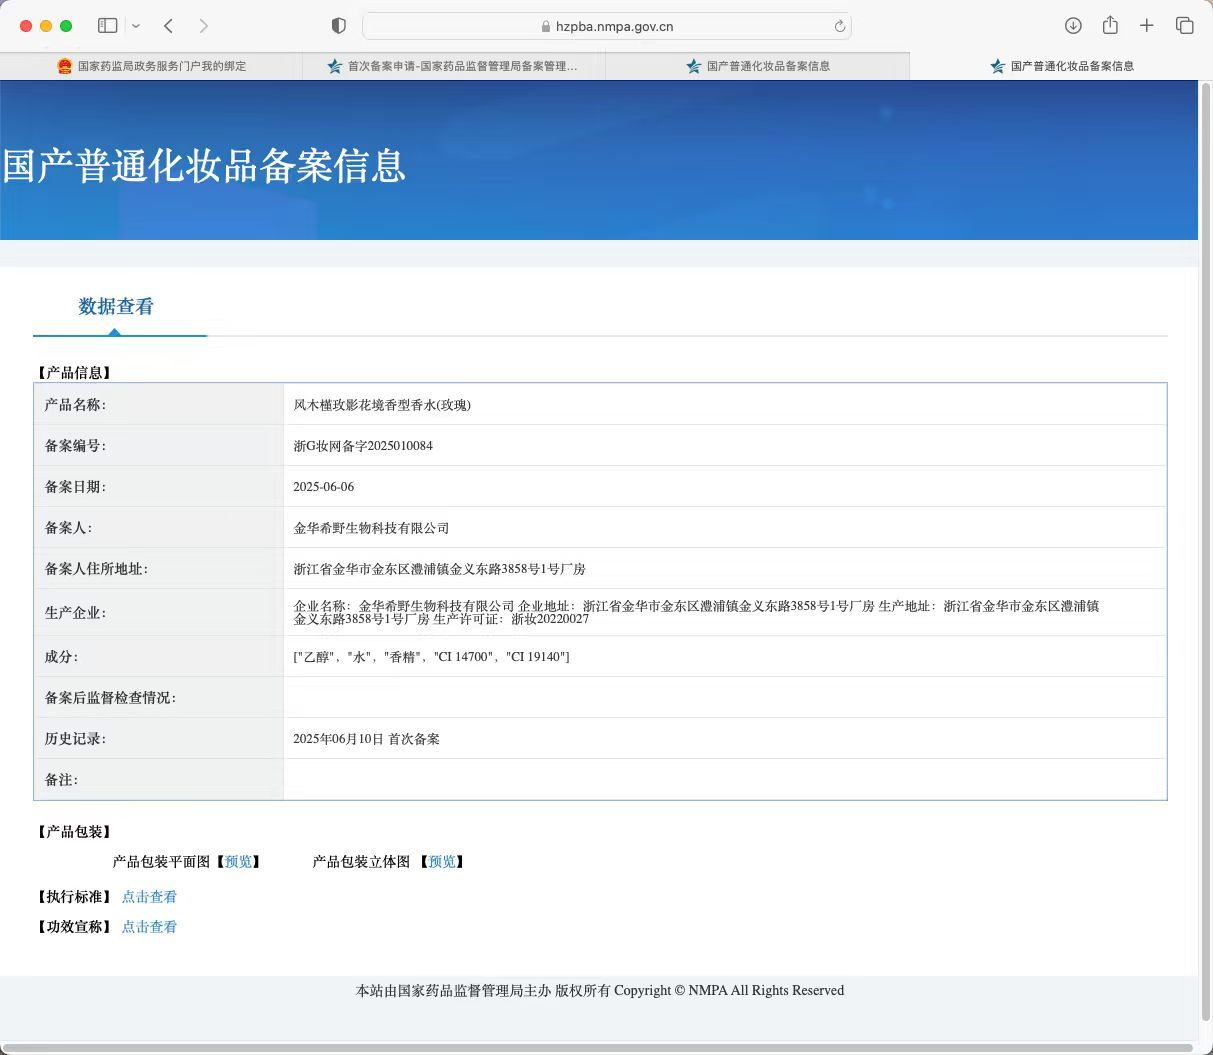
Task: Open 点击查看 beside 功效宣称
Action: point(149,927)
